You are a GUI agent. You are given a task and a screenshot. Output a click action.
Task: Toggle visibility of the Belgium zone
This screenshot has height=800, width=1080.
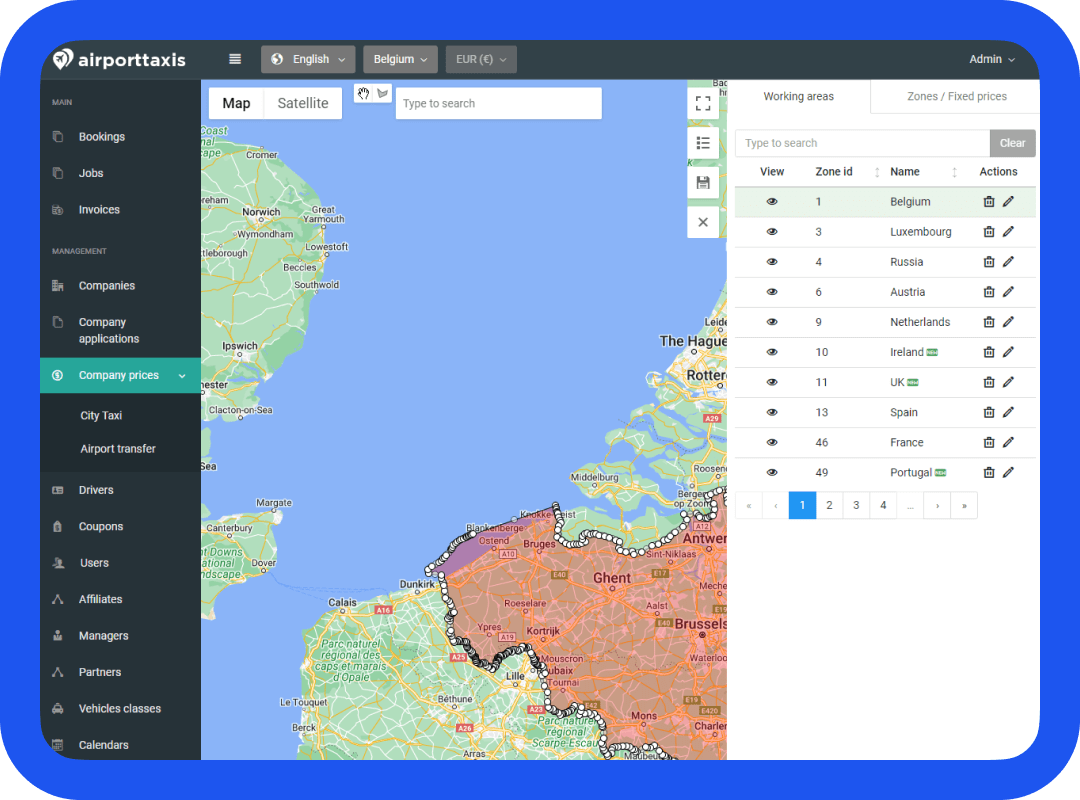click(772, 202)
